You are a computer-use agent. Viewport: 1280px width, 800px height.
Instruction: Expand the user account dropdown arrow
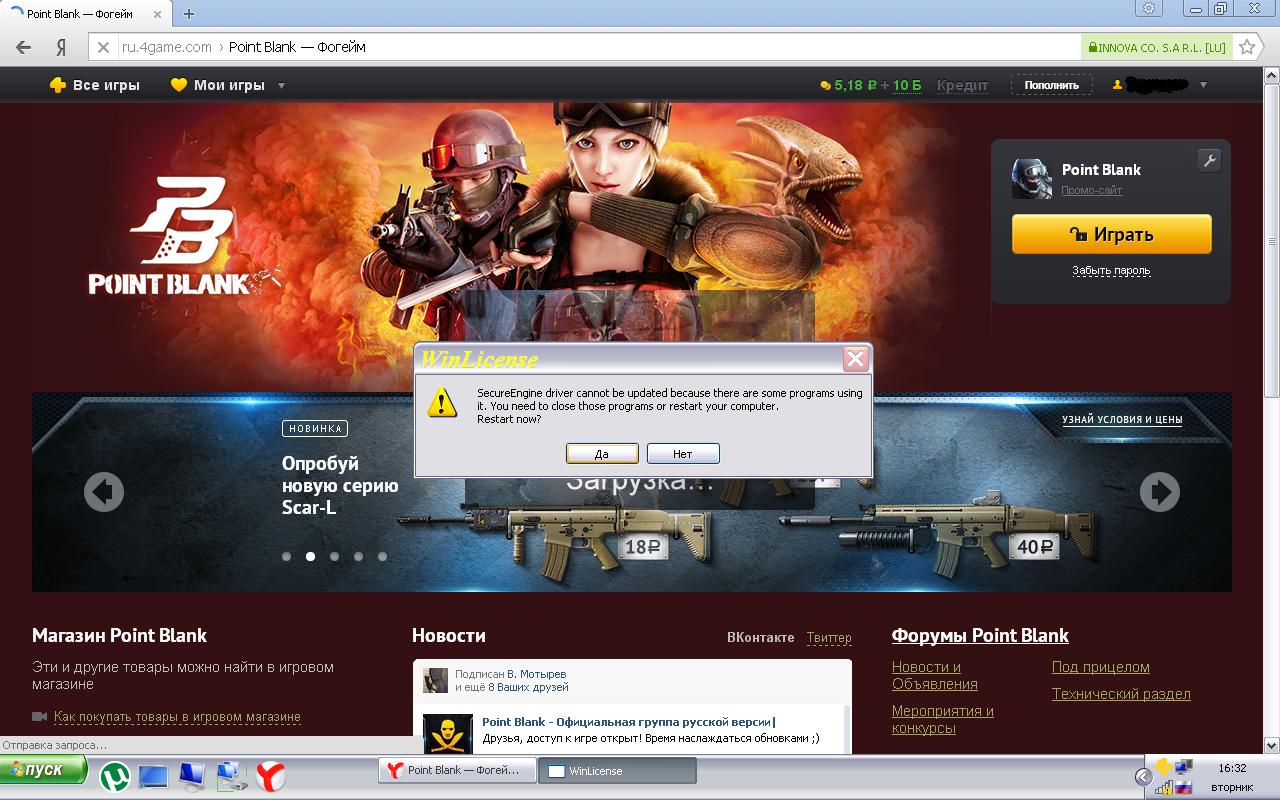(1203, 85)
